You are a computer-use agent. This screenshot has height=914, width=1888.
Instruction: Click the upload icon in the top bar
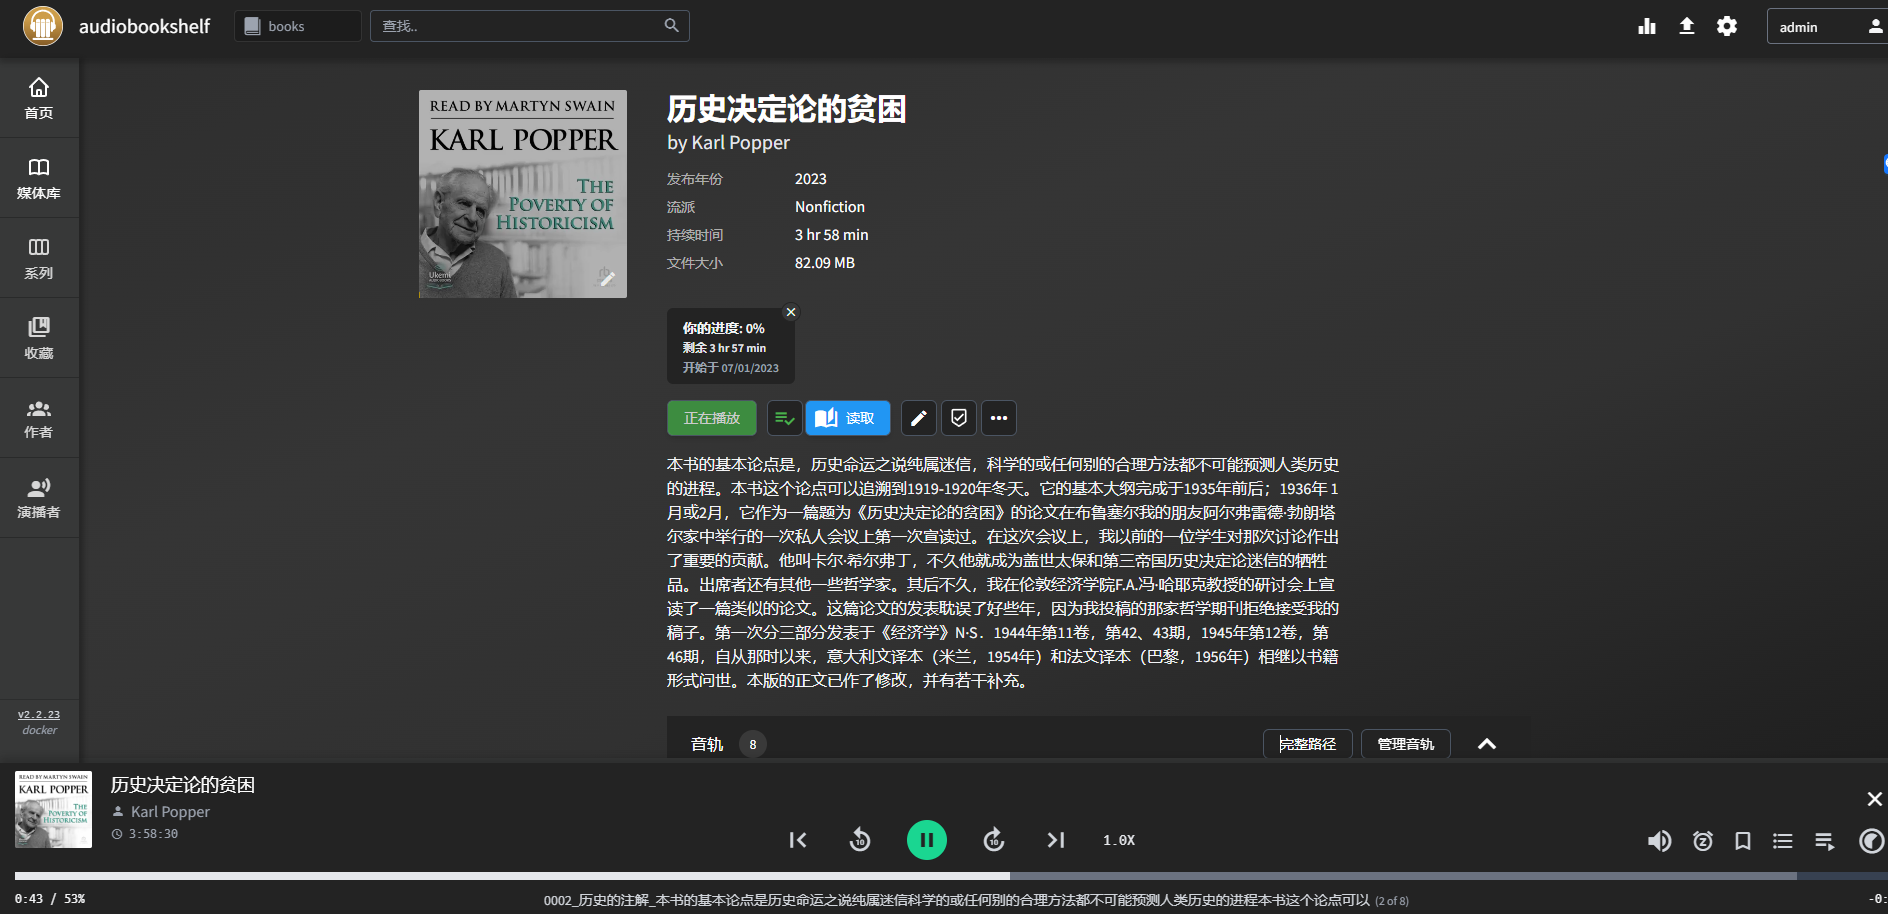1687,26
